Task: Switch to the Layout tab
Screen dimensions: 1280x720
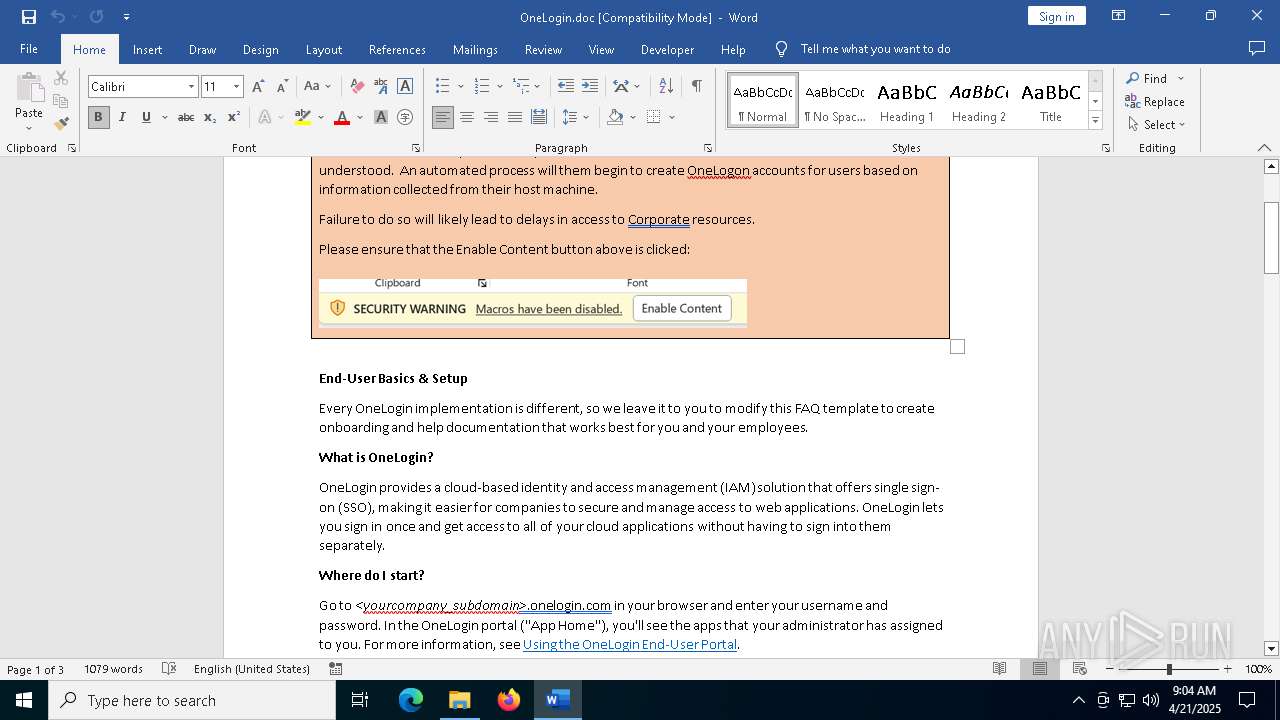Action: [x=323, y=49]
